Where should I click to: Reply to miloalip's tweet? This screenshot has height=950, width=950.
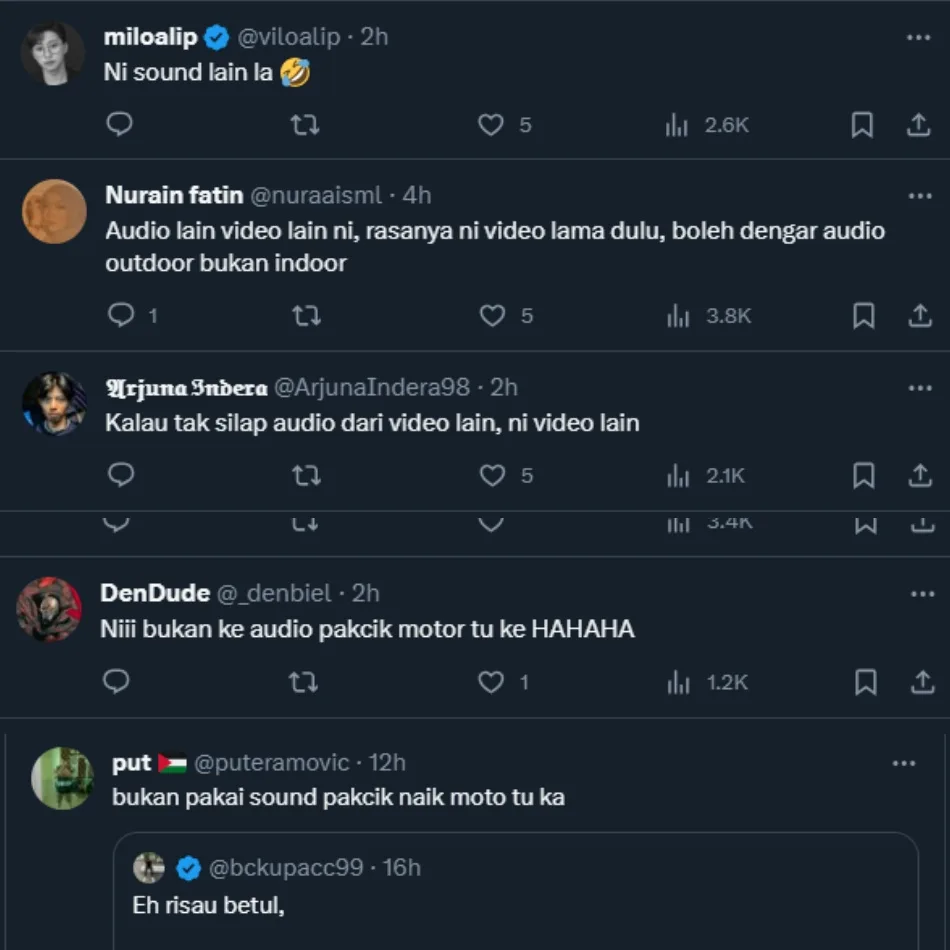coord(119,124)
